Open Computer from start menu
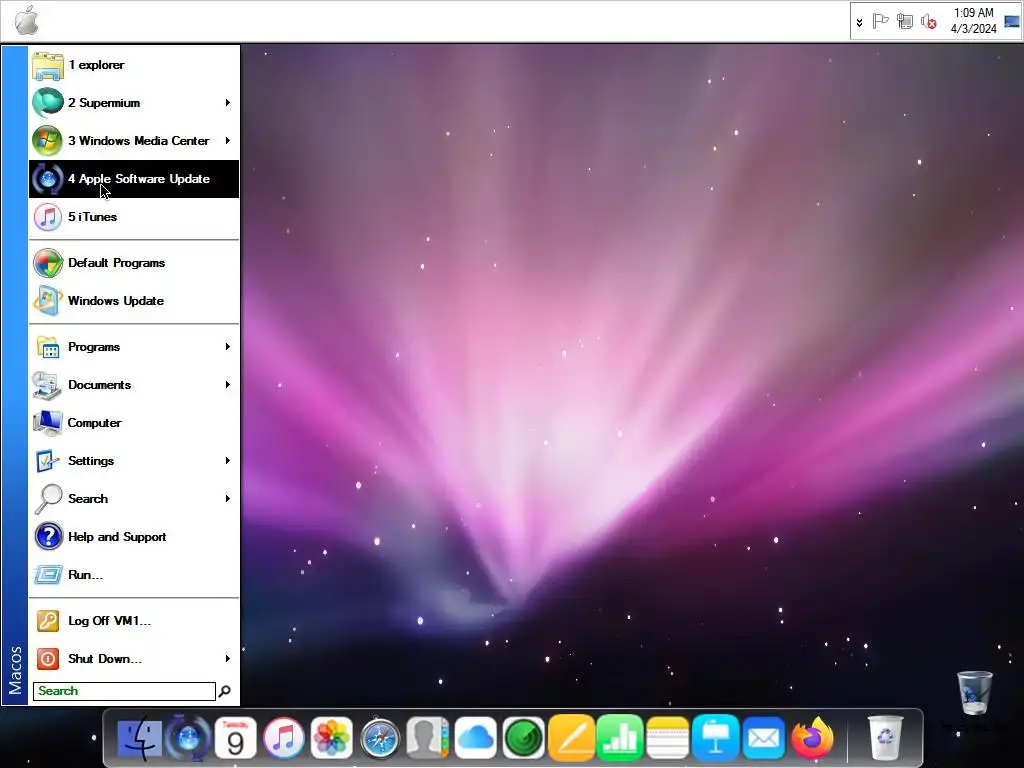1024x768 pixels. click(x=134, y=423)
